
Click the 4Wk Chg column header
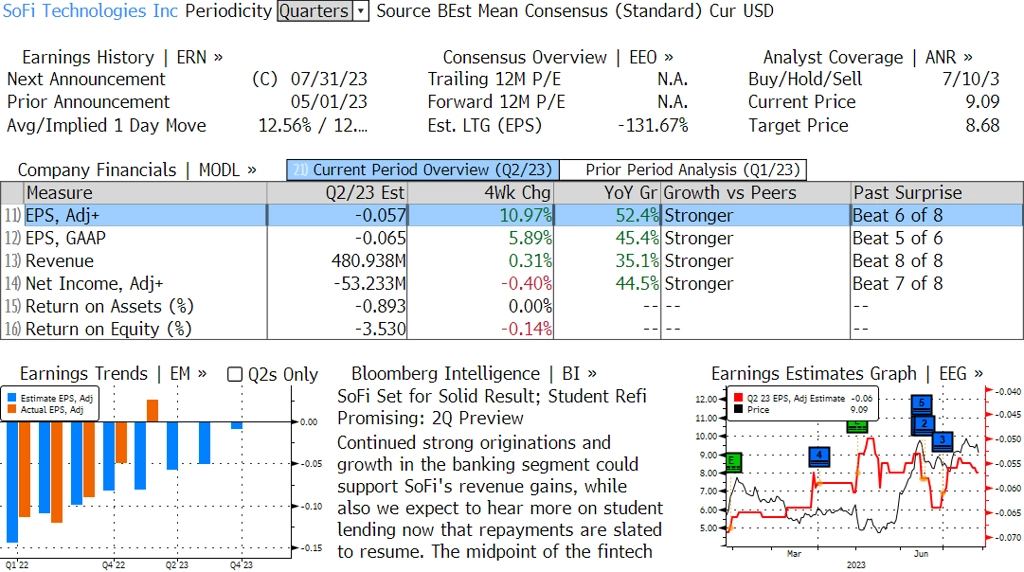tap(480, 193)
